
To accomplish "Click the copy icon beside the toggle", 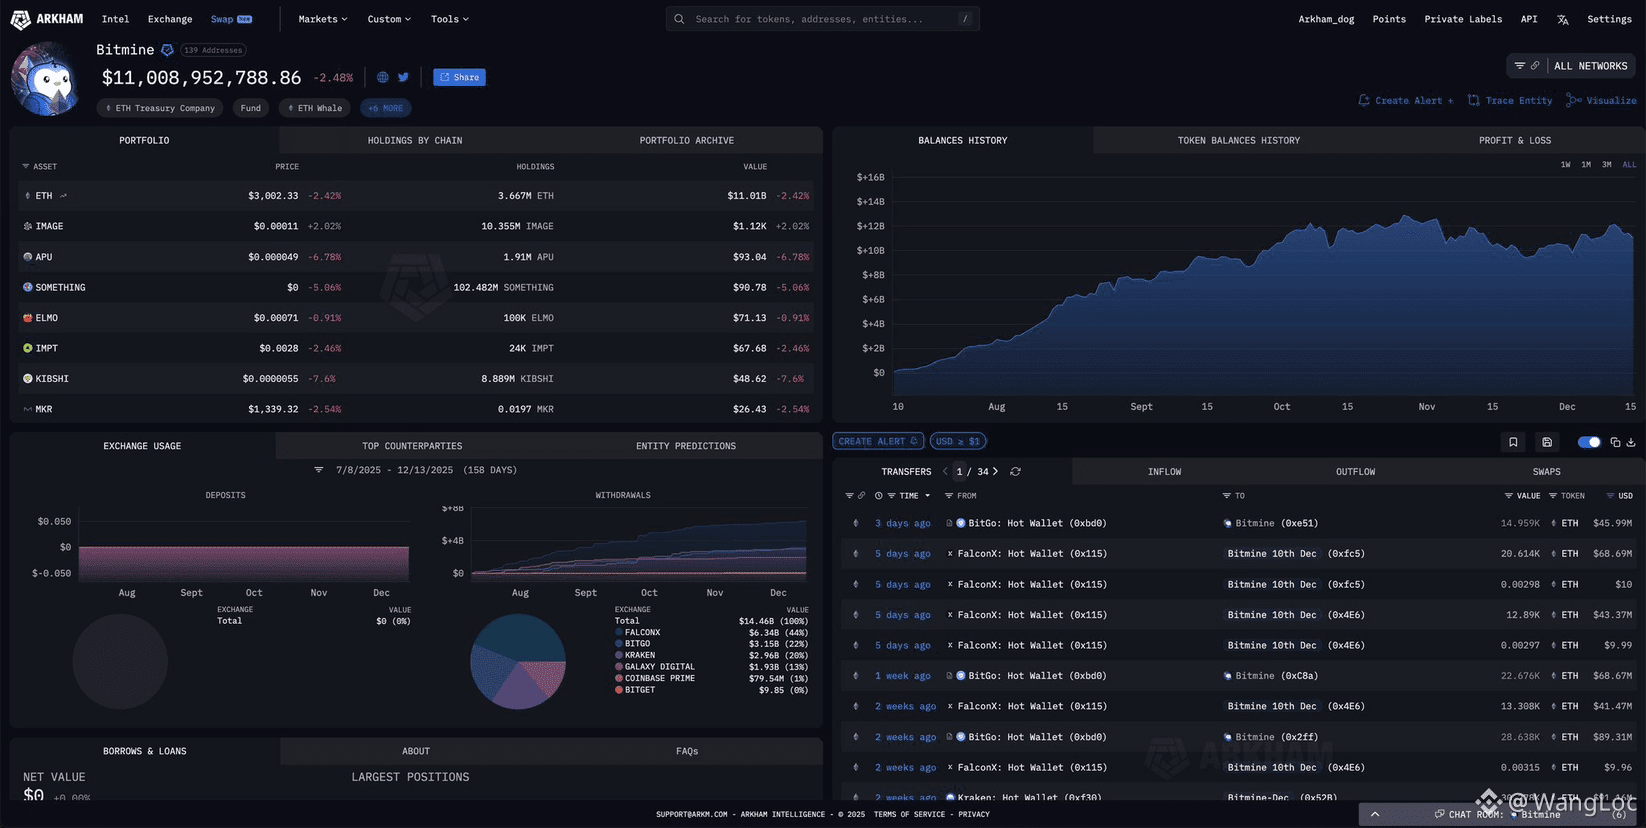I will [x=1615, y=442].
